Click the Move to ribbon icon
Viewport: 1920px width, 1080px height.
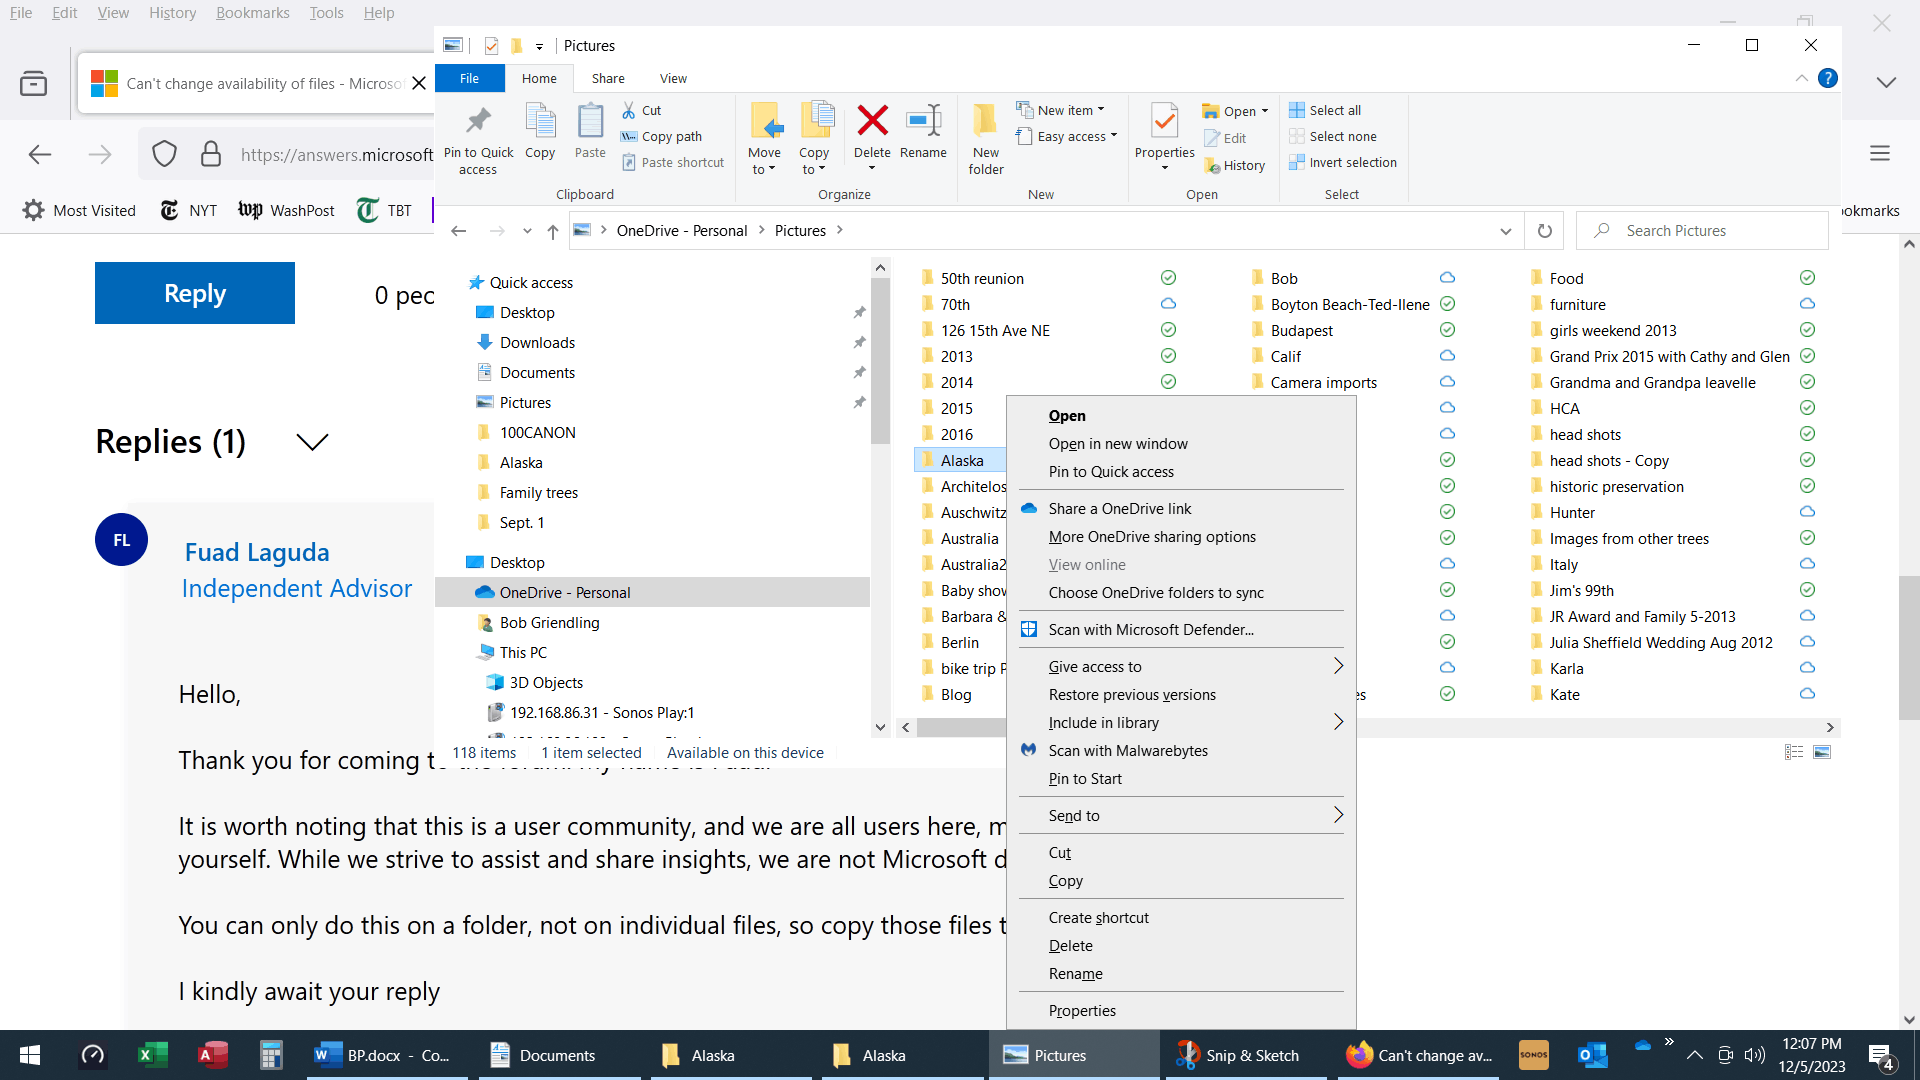tap(765, 123)
